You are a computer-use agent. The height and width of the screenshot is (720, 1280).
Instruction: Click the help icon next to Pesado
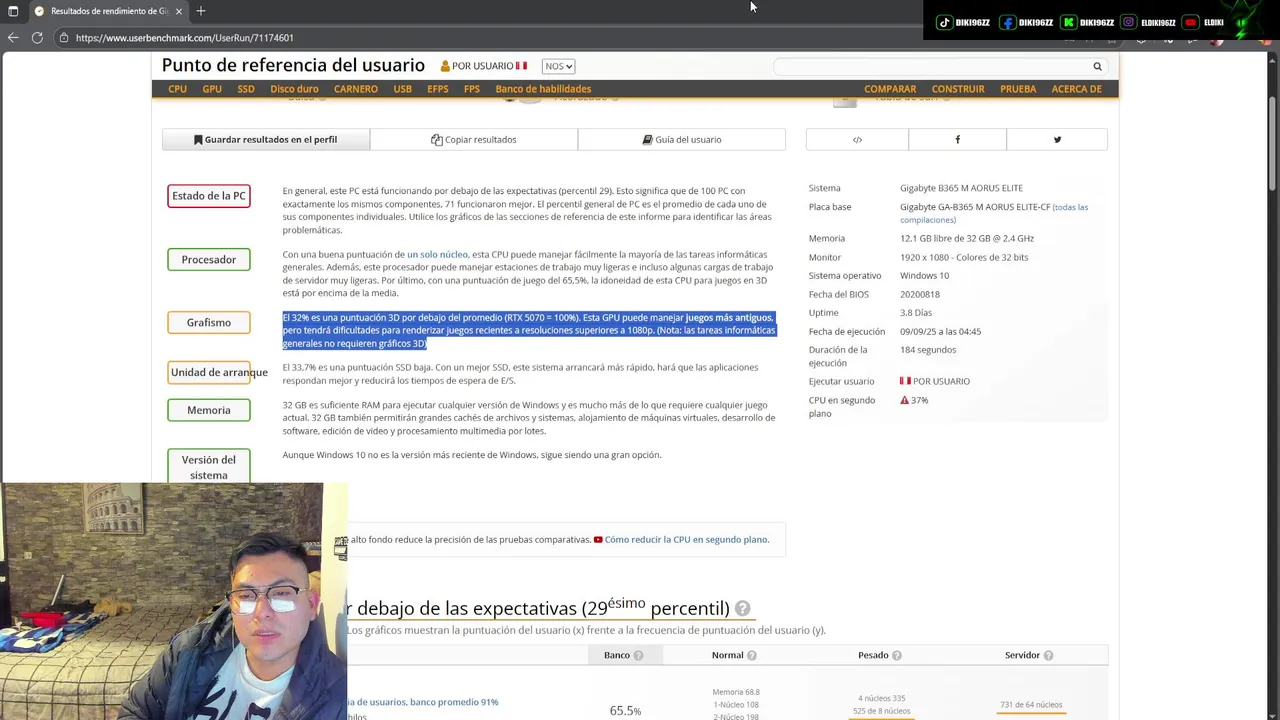(896, 656)
